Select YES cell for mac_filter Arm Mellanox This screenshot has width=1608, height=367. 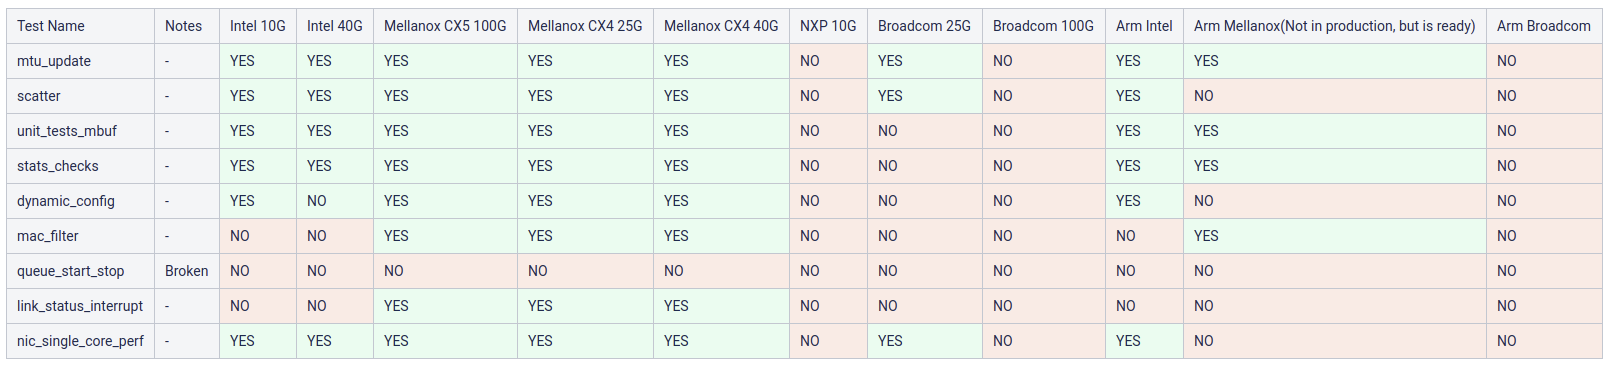point(1206,236)
